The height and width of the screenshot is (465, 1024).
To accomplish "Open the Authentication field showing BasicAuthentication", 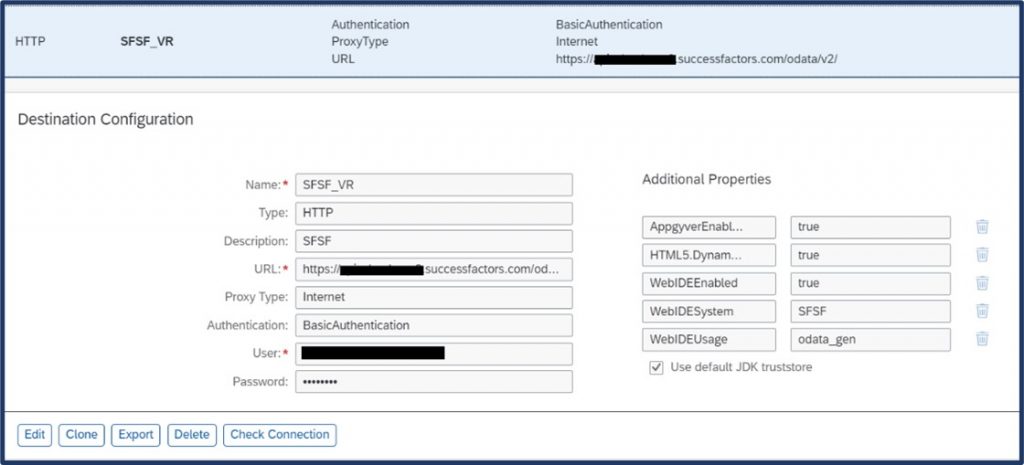I will [x=434, y=325].
